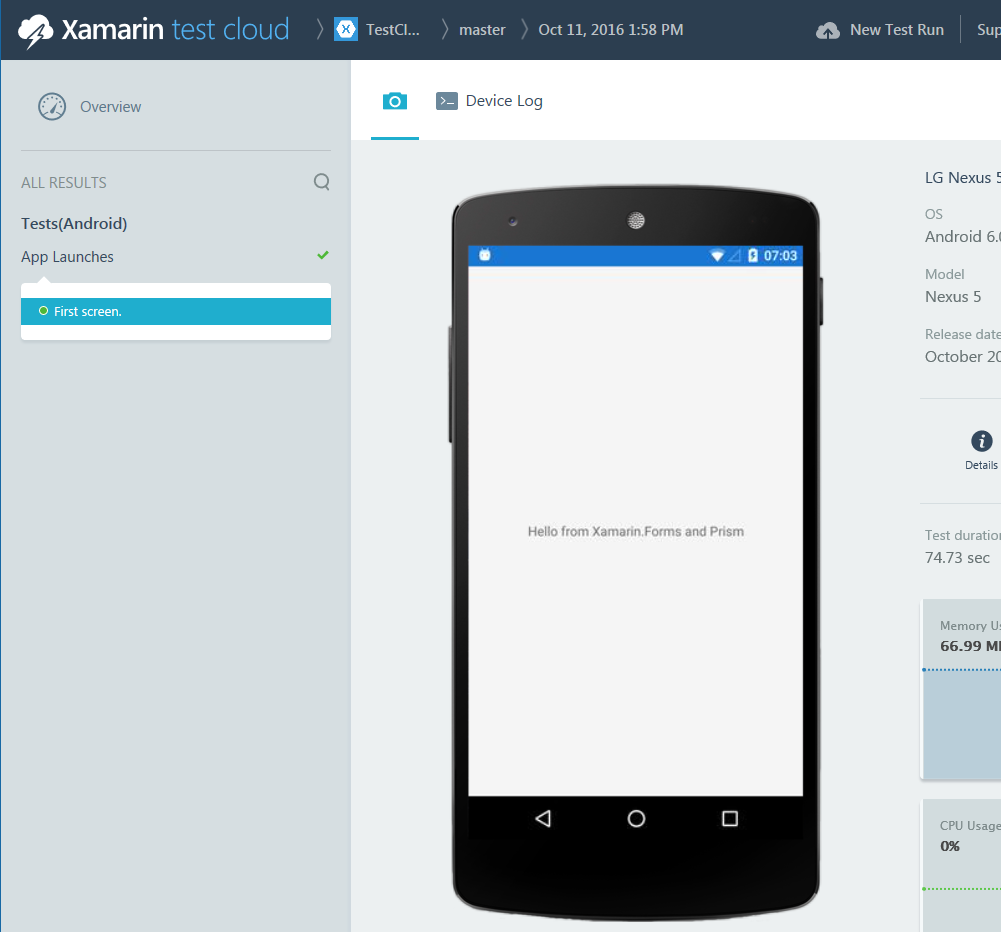
Task: Click the Android notification icon in the device status bar
Action: coord(485,255)
